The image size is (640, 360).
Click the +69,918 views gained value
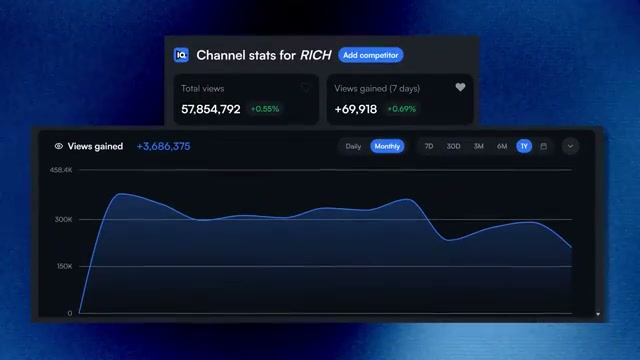click(x=356, y=109)
